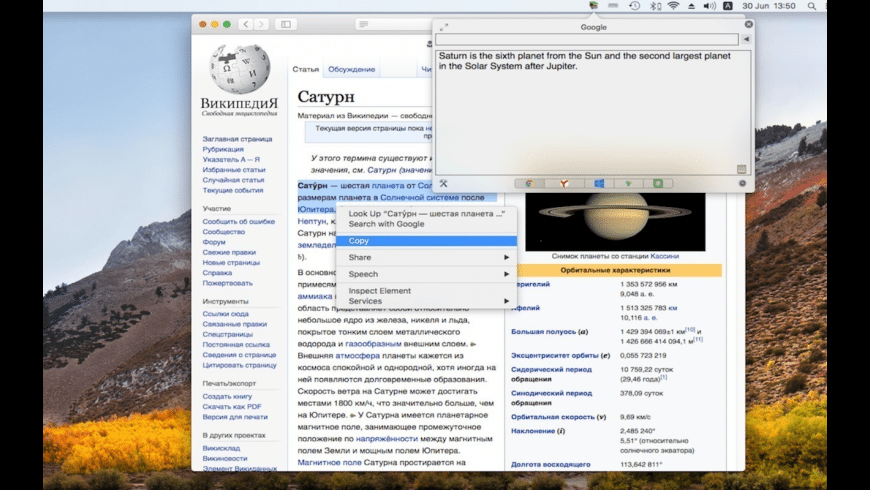Screen dimensions: 870x490
Task: Choose Search with Google menu item
Action: [x=386, y=224]
